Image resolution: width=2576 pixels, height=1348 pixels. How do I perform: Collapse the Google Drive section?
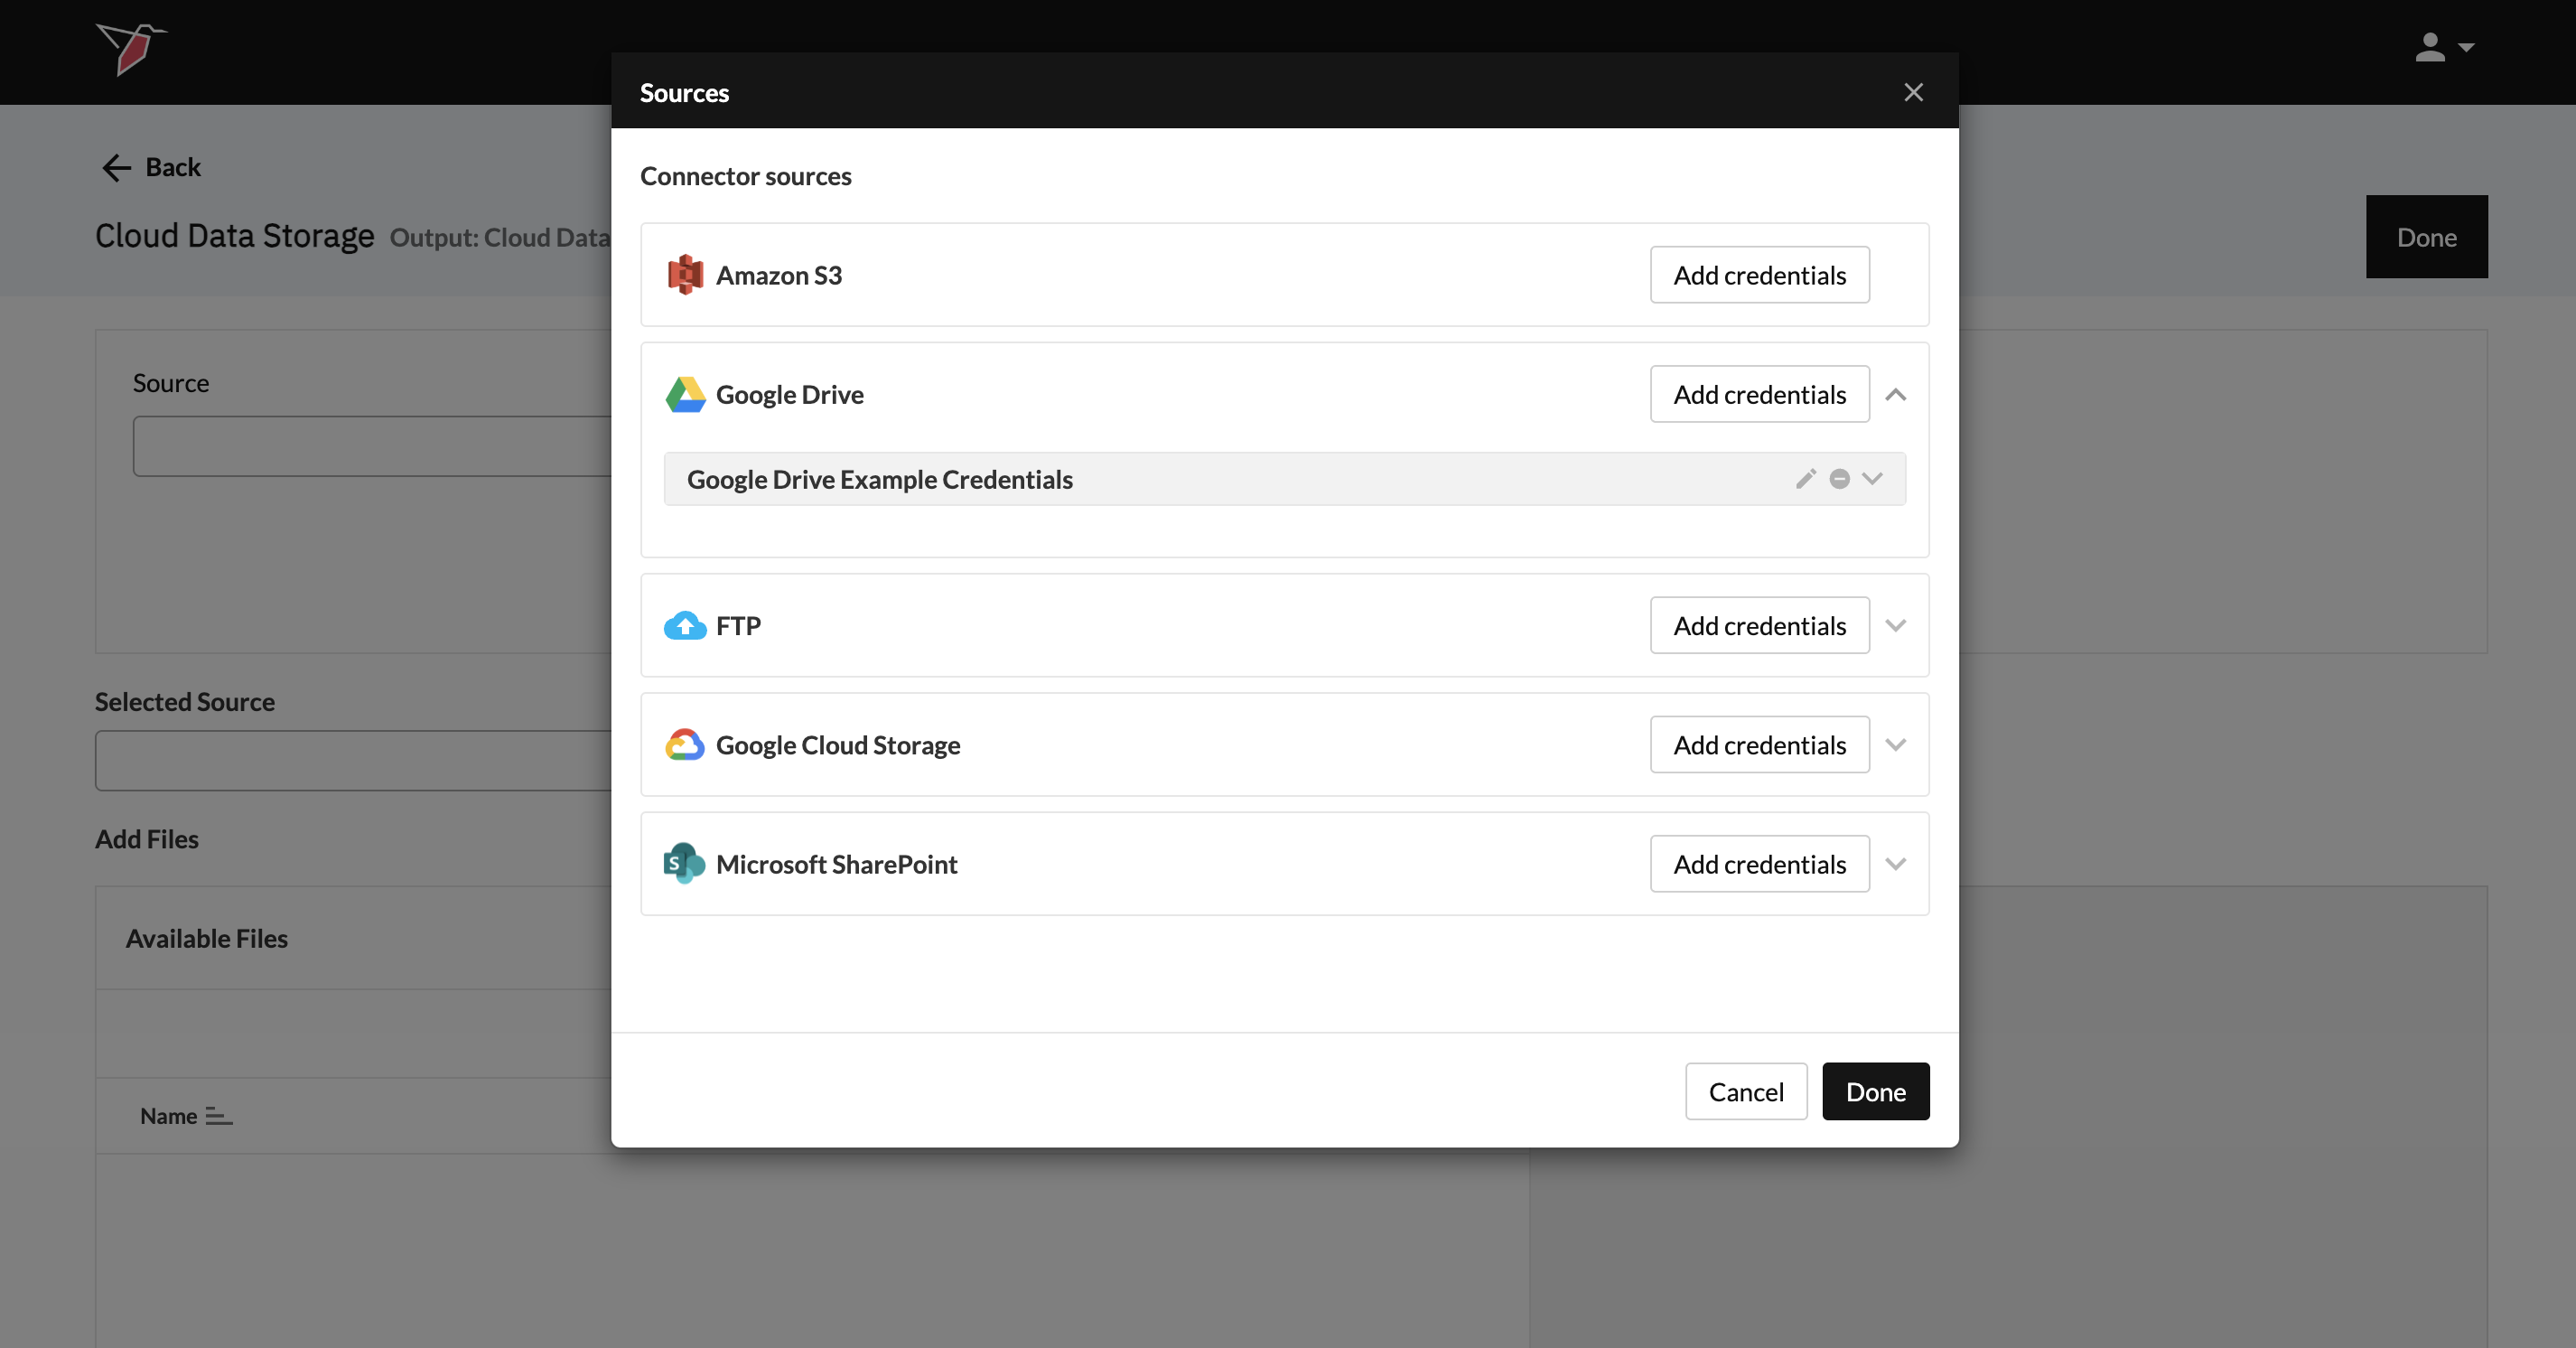(x=1895, y=395)
